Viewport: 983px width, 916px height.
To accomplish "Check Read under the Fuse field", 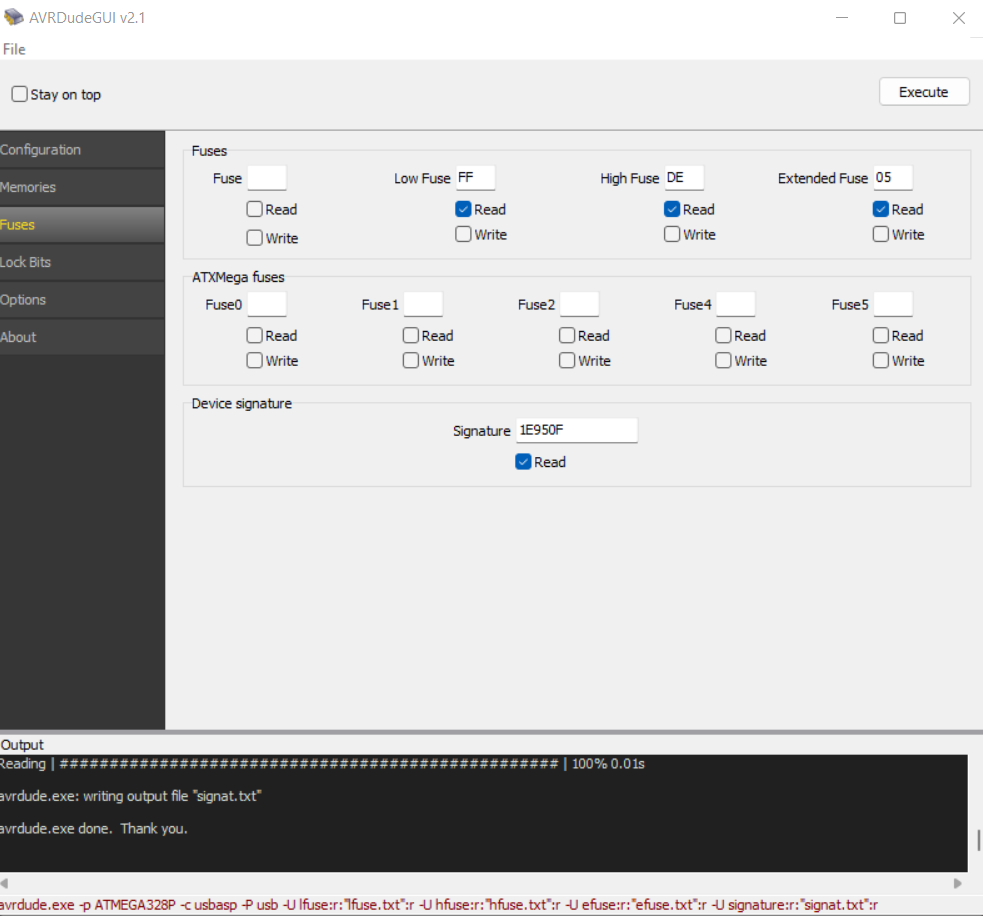I will pyautogui.click(x=255, y=209).
